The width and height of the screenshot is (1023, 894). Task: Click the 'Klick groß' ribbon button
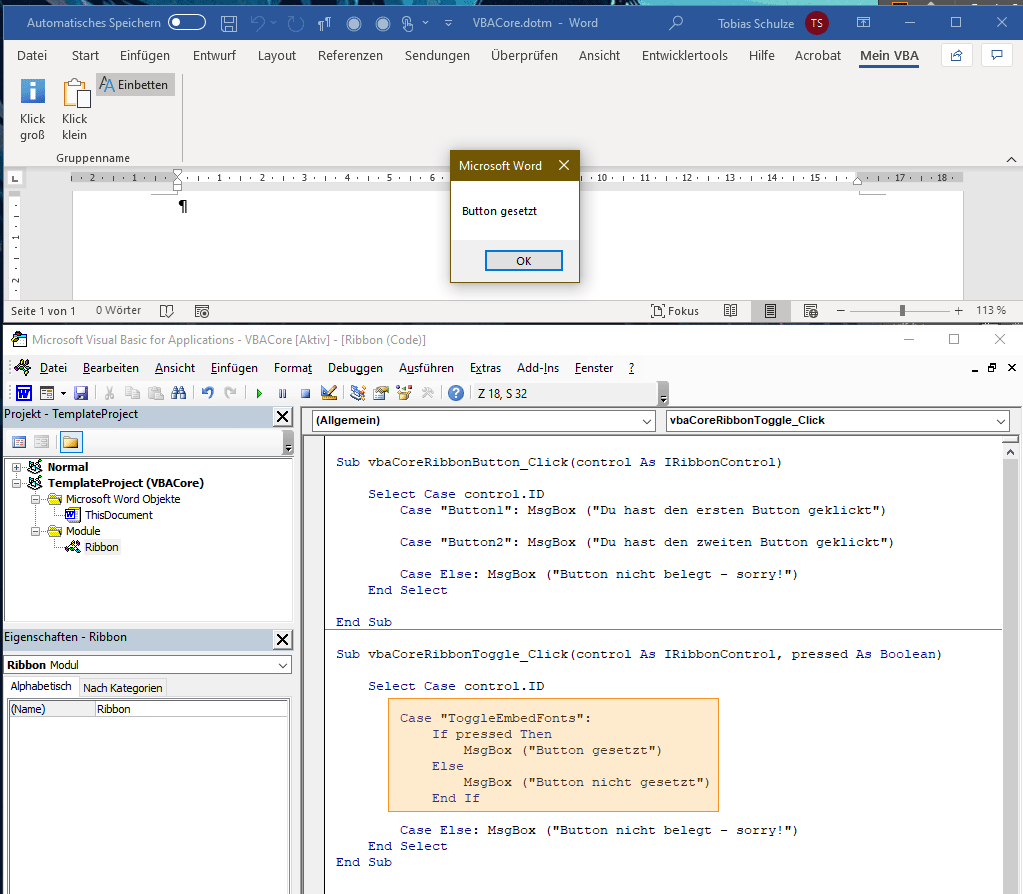pos(33,109)
